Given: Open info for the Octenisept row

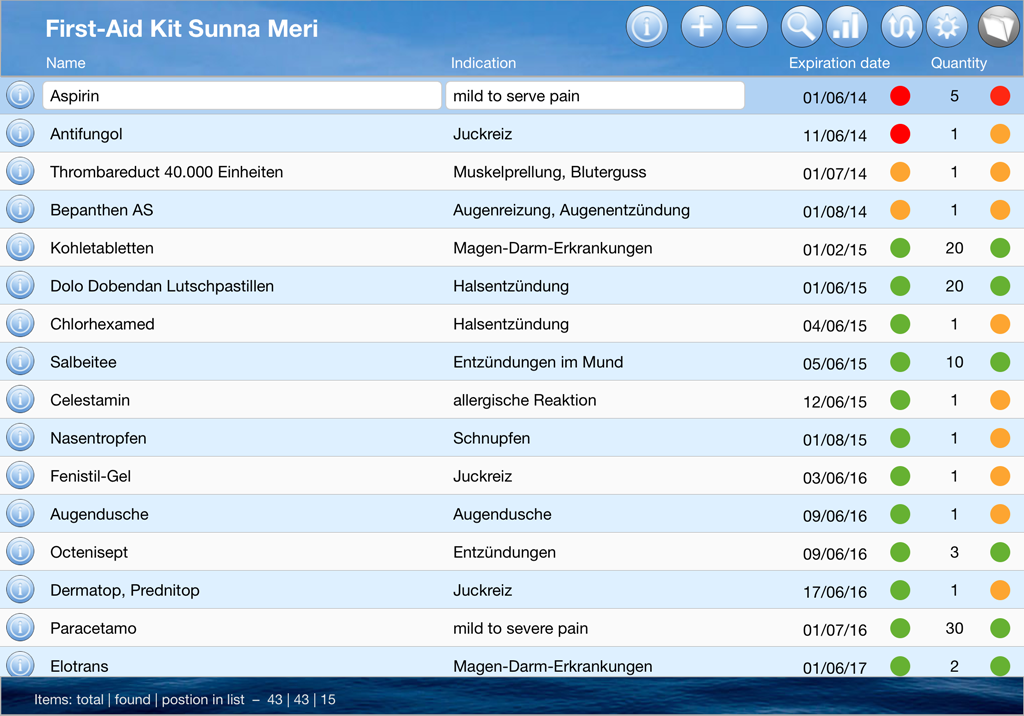Looking at the screenshot, I should (20, 551).
